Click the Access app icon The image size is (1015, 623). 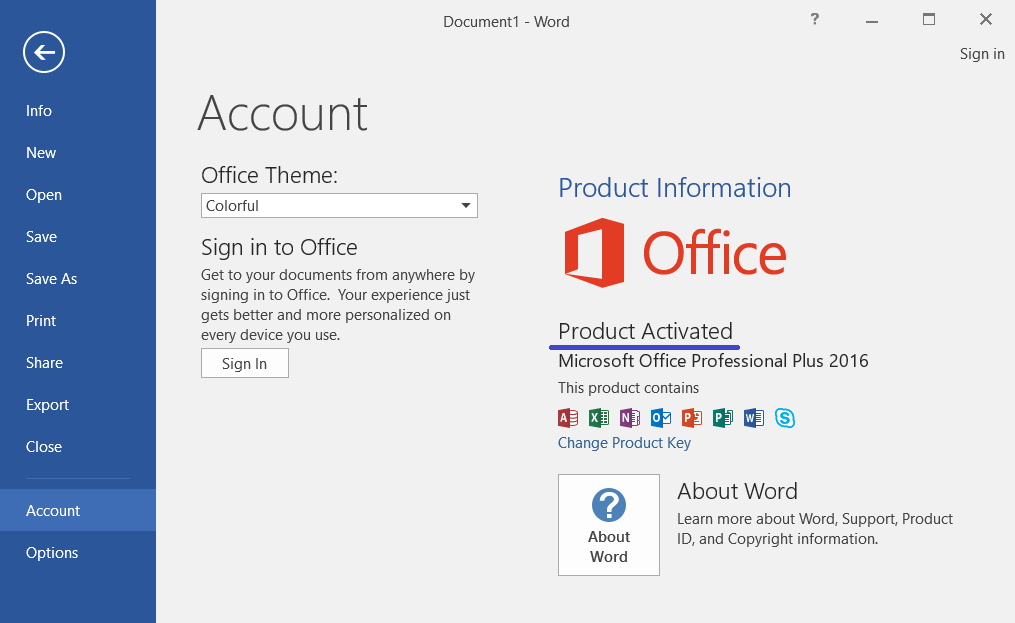tap(568, 418)
